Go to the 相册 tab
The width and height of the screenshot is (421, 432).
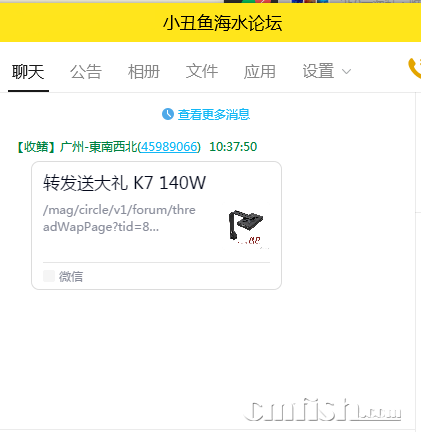click(144, 72)
